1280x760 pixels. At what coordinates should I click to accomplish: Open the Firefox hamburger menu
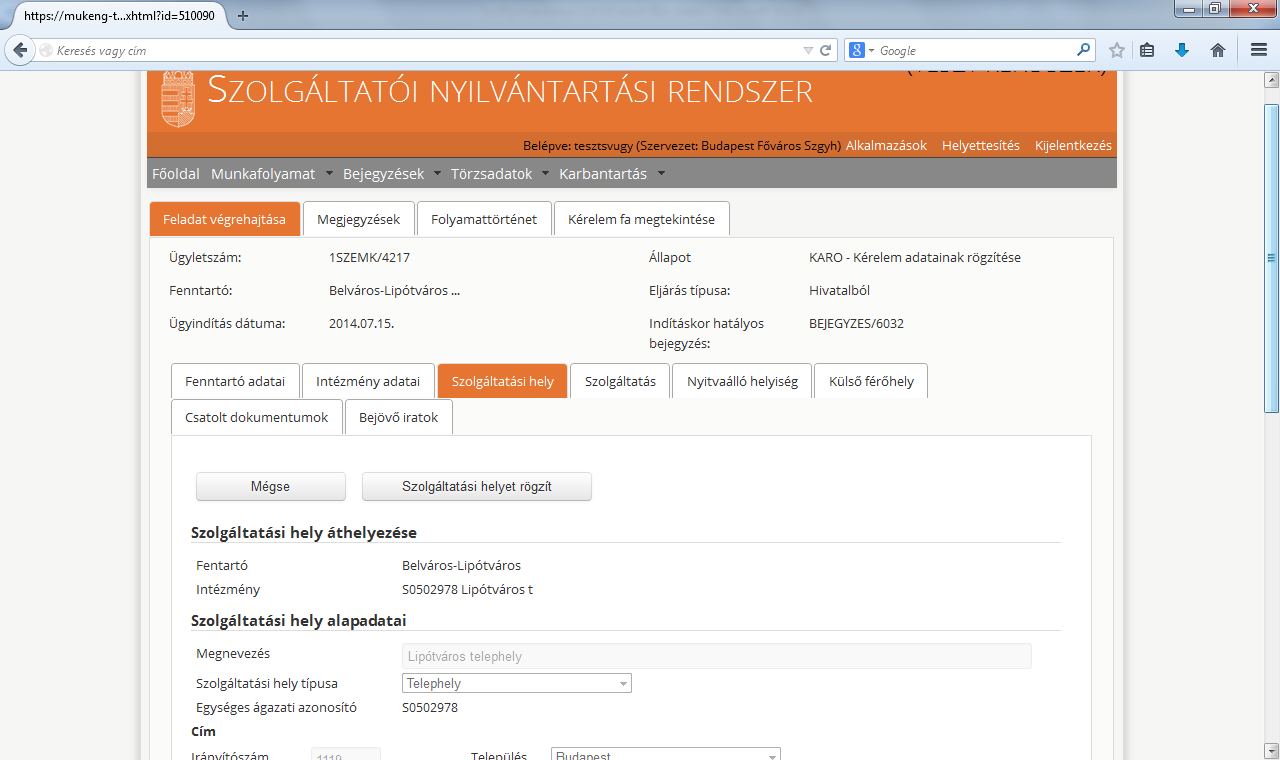[x=1259, y=50]
